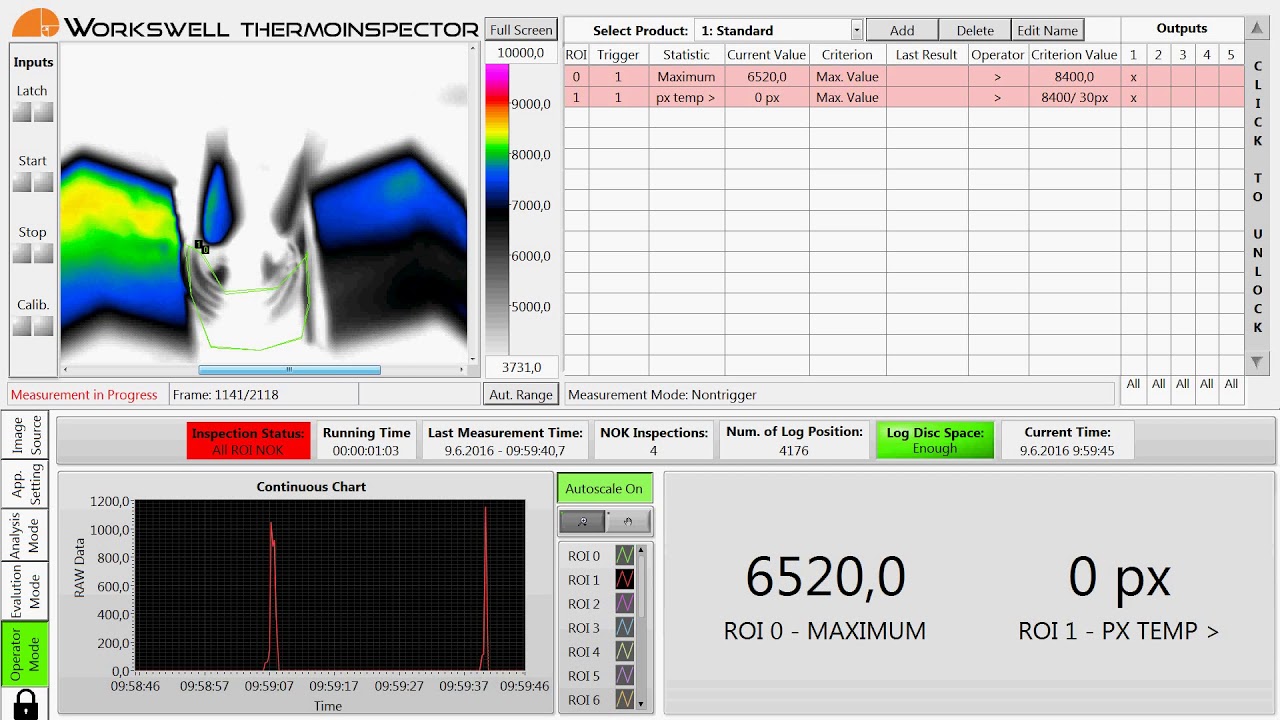Image resolution: width=1280 pixels, height=720 pixels.
Task: Click the right Stop input indicator
Action: click(x=43, y=254)
